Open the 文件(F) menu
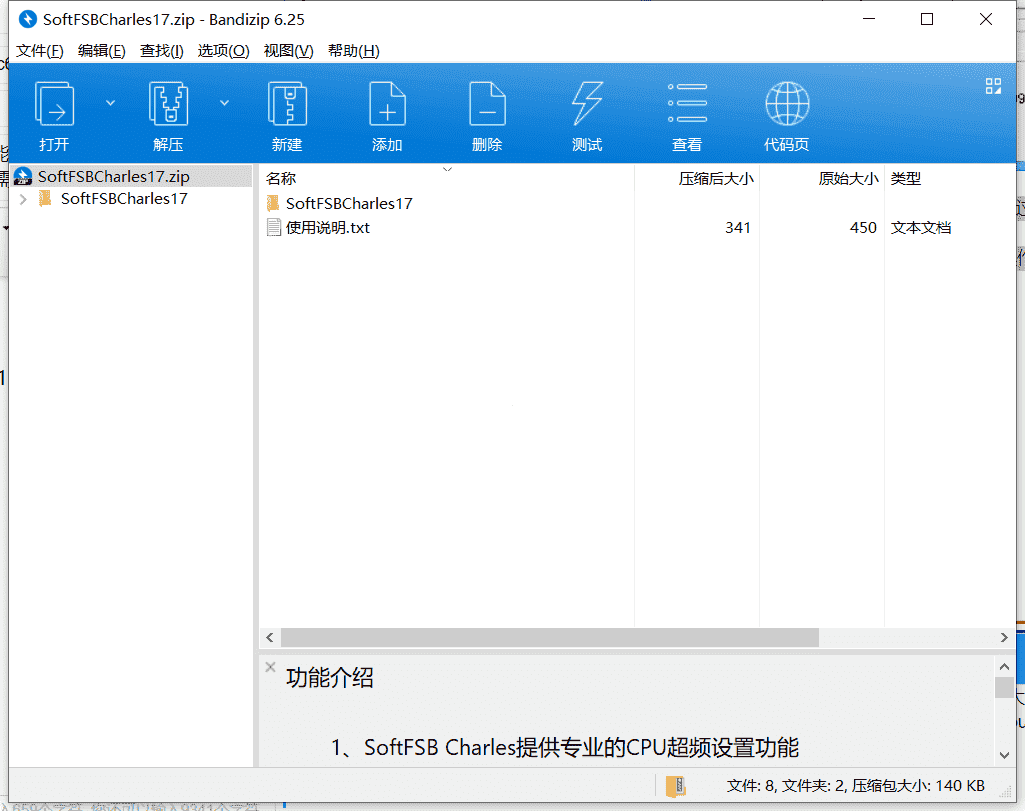 (x=40, y=51)
